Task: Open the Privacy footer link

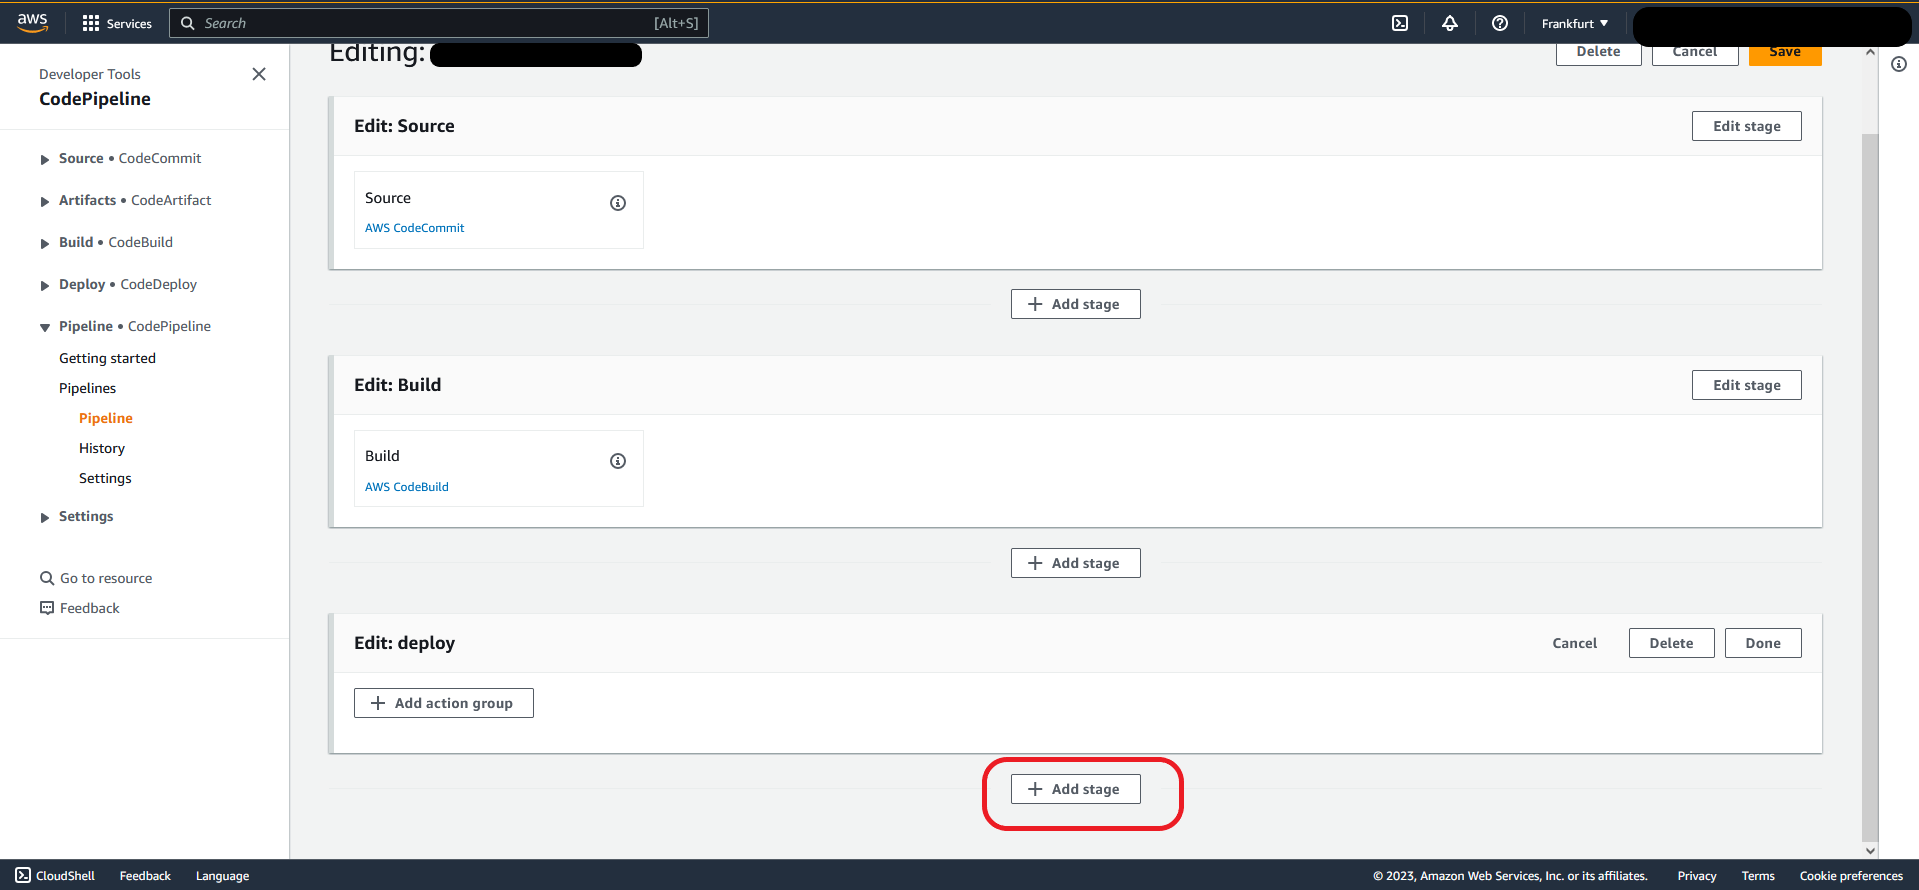Action: pos(1696,876)
